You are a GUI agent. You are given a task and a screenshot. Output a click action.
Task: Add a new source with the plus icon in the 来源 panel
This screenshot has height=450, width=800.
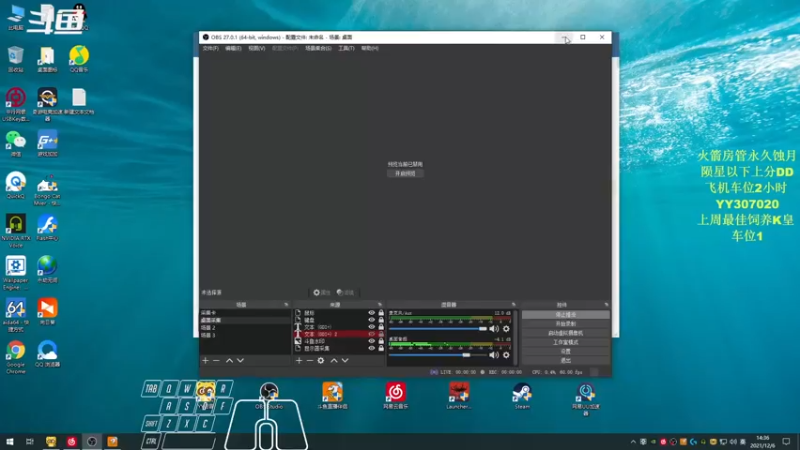[x=299, y=361]
